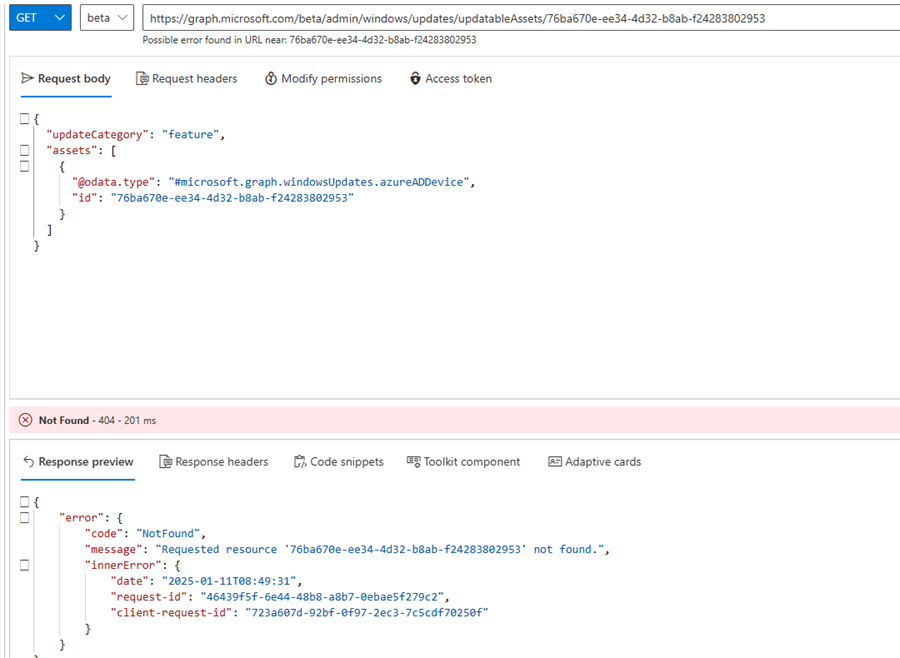Open the beta version dropdown
Image resolution: width=900 pixels, height=658 pixels.
107,18
